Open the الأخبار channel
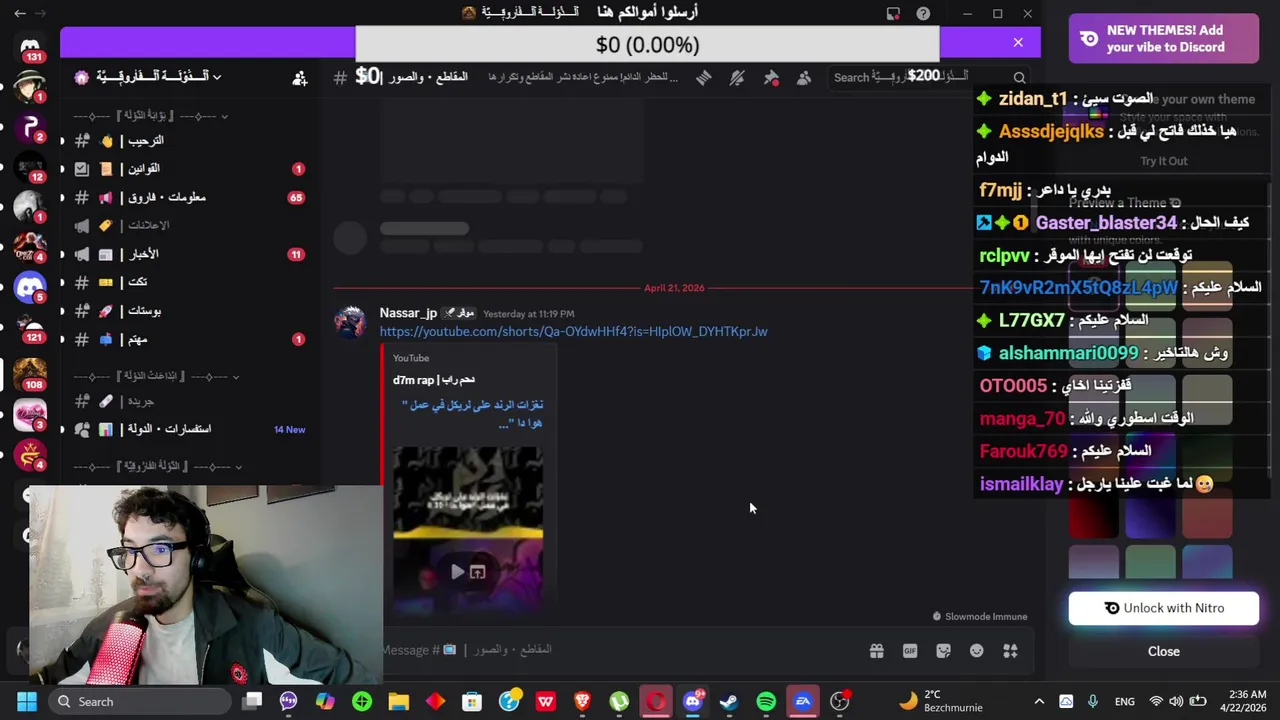The height and width of the screenshot is (720, 1280). click(190, 254)
